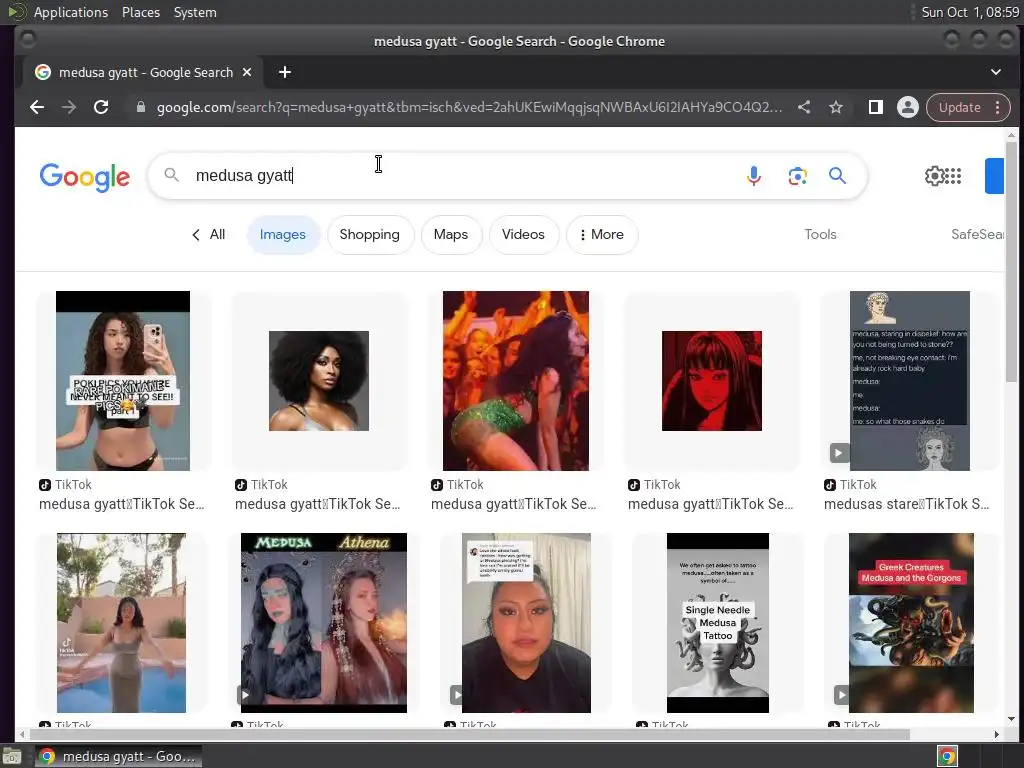This screenshot has height=768, width=1024.
Task: Switch to the Maps filter
Action: point(451,234)
